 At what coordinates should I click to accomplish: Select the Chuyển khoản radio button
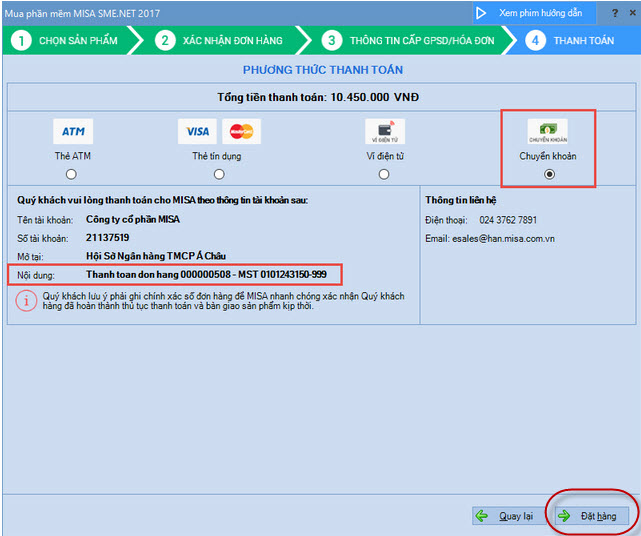pos(548,174)
